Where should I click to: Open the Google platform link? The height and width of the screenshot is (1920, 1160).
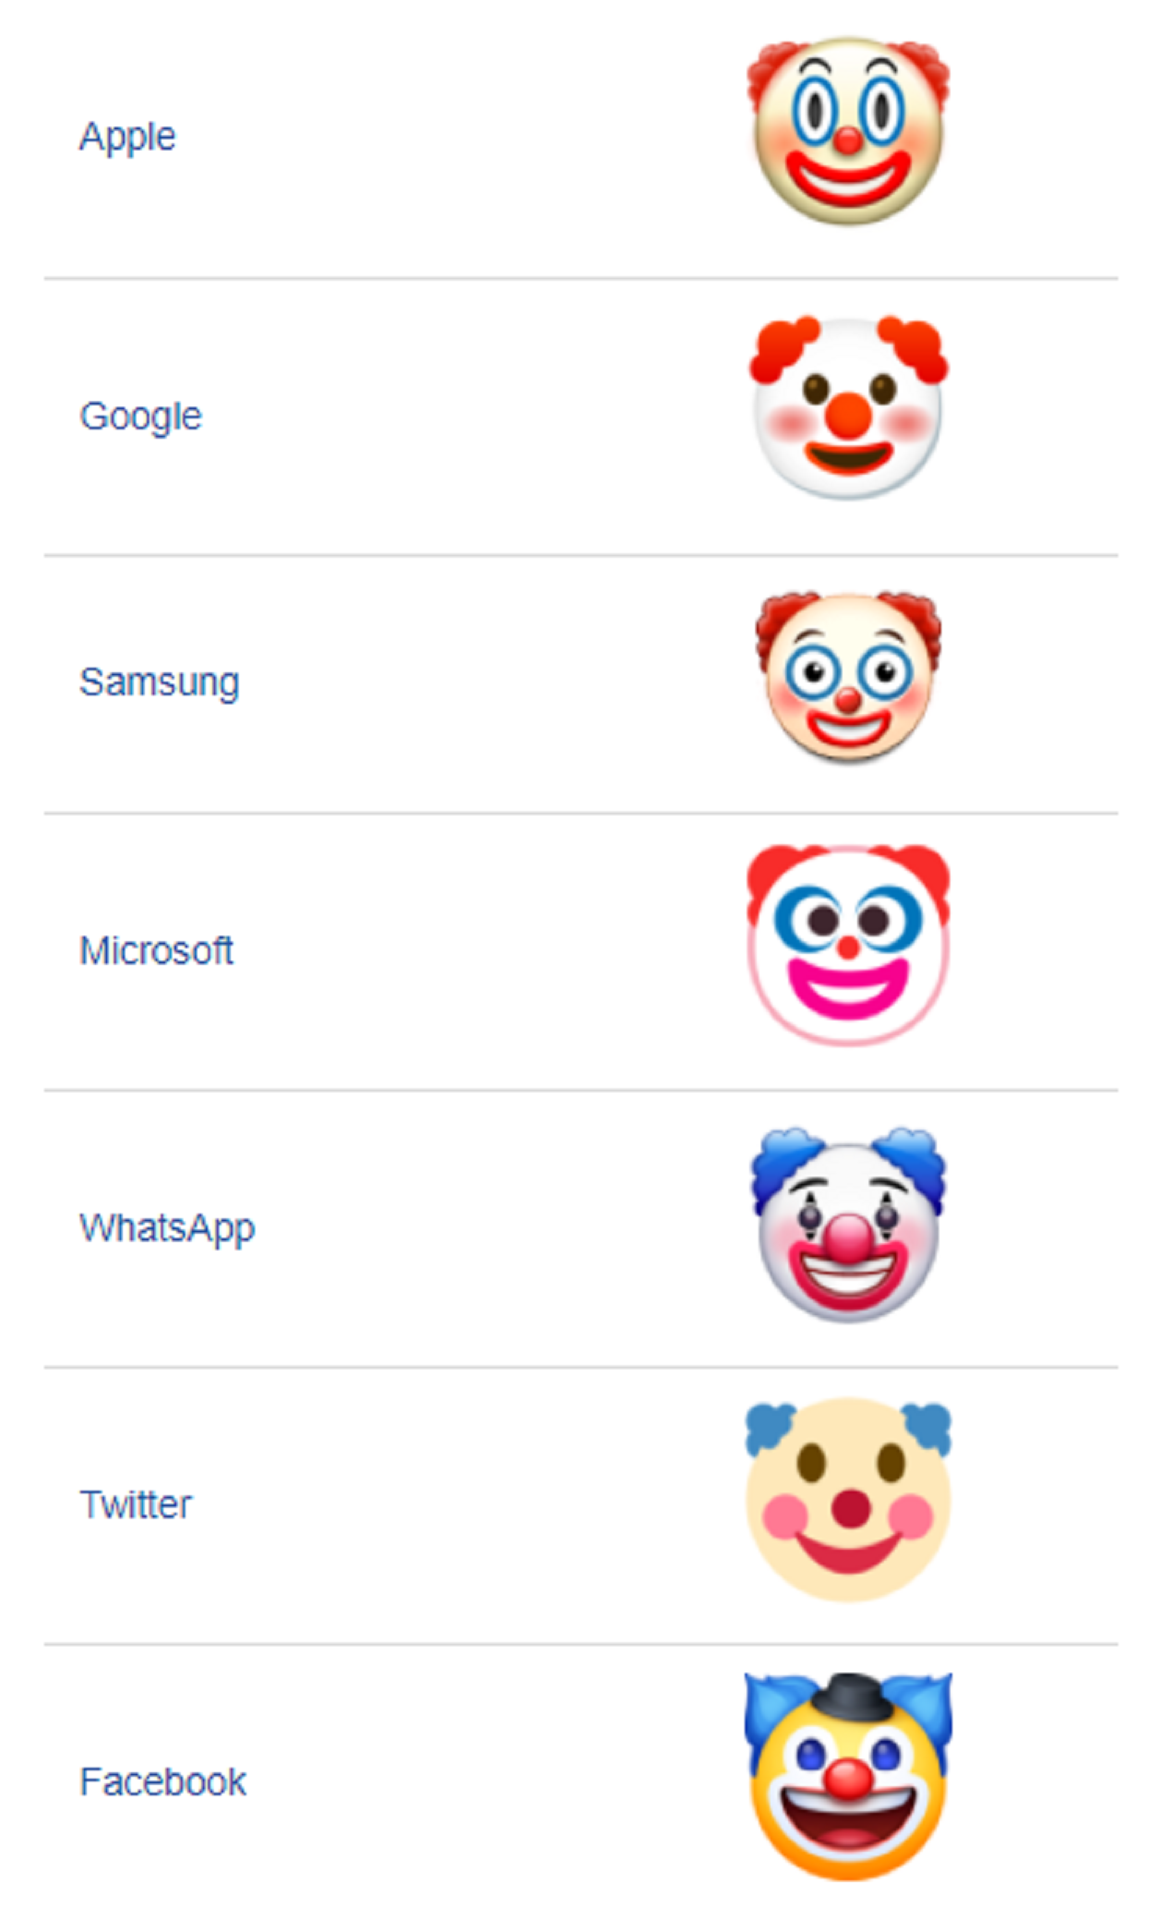click(x=141, y=417)
